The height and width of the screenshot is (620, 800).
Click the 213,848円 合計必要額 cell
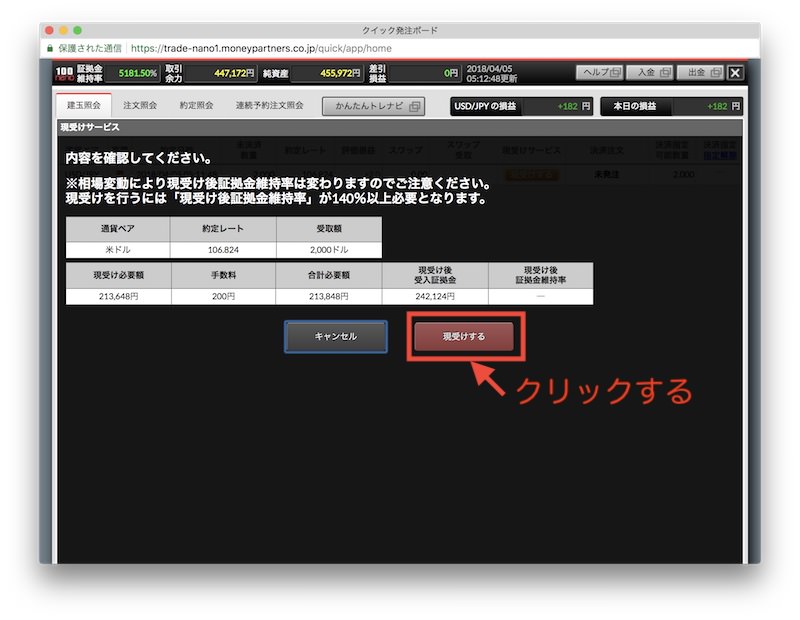click(x=329, y=296)
